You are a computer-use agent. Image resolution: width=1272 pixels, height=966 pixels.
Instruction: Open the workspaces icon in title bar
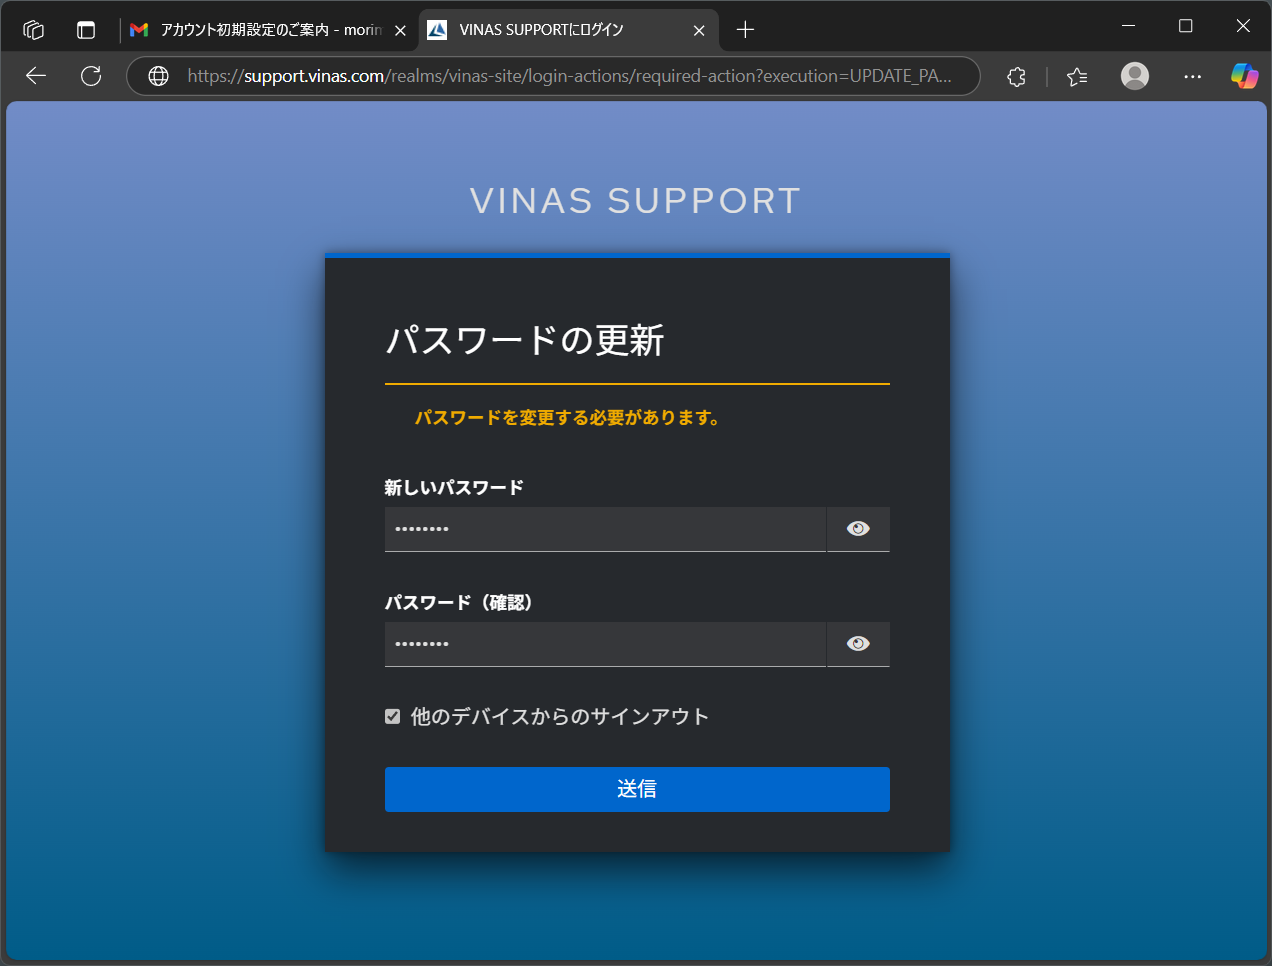pos(33,30)
